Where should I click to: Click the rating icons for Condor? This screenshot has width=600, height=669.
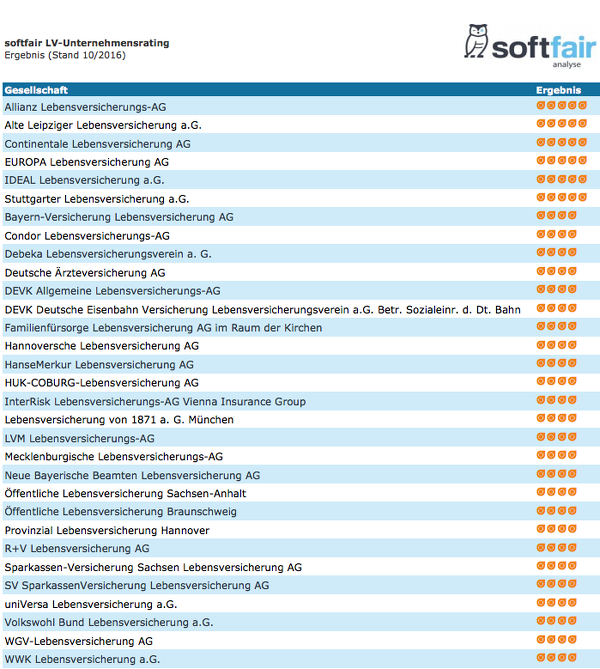556,234
